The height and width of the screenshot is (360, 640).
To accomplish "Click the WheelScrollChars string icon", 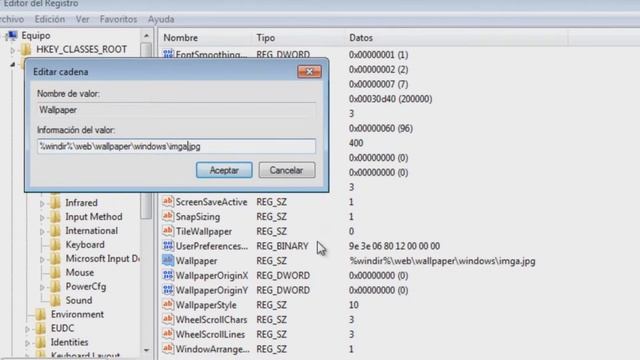I will 168,319.
